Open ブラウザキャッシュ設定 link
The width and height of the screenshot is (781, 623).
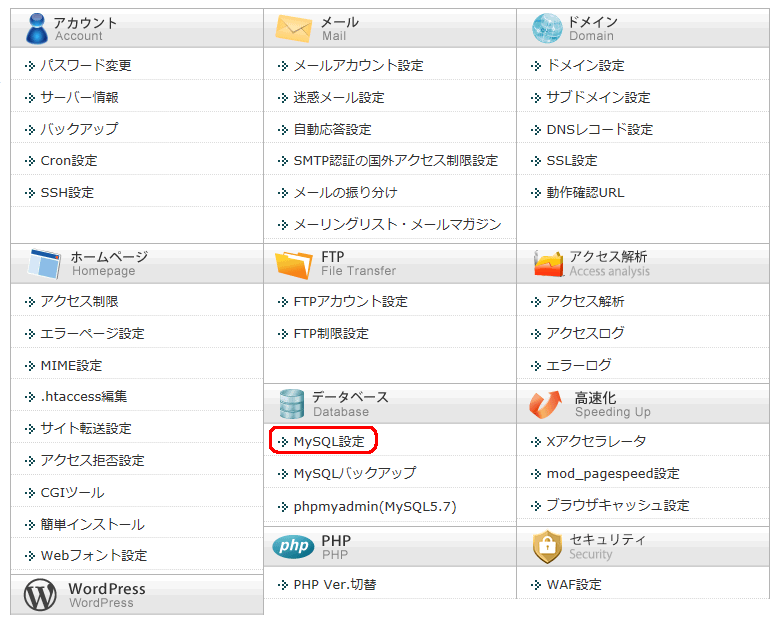pos(618,505)
